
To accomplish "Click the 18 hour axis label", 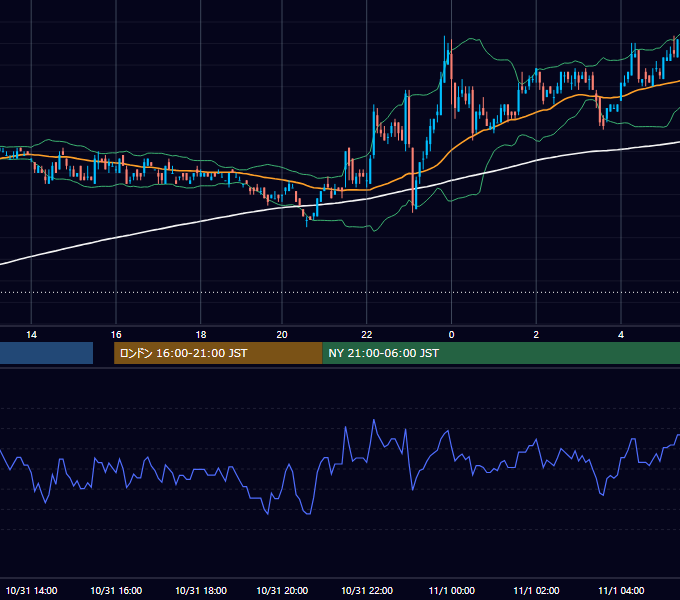I will pyautogui.click(x=201, y=335).
